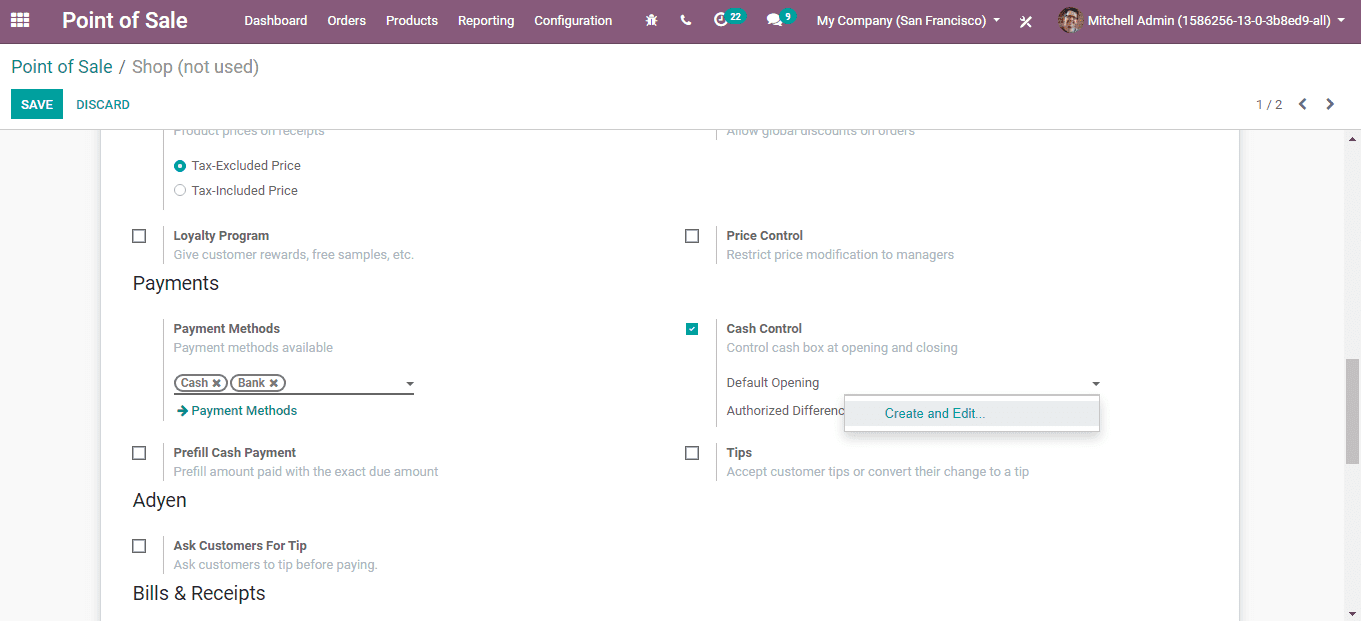This screenshot has width=1361, height=621.
Task: Click the debug bug icon
Action: [x=652, y=20]
